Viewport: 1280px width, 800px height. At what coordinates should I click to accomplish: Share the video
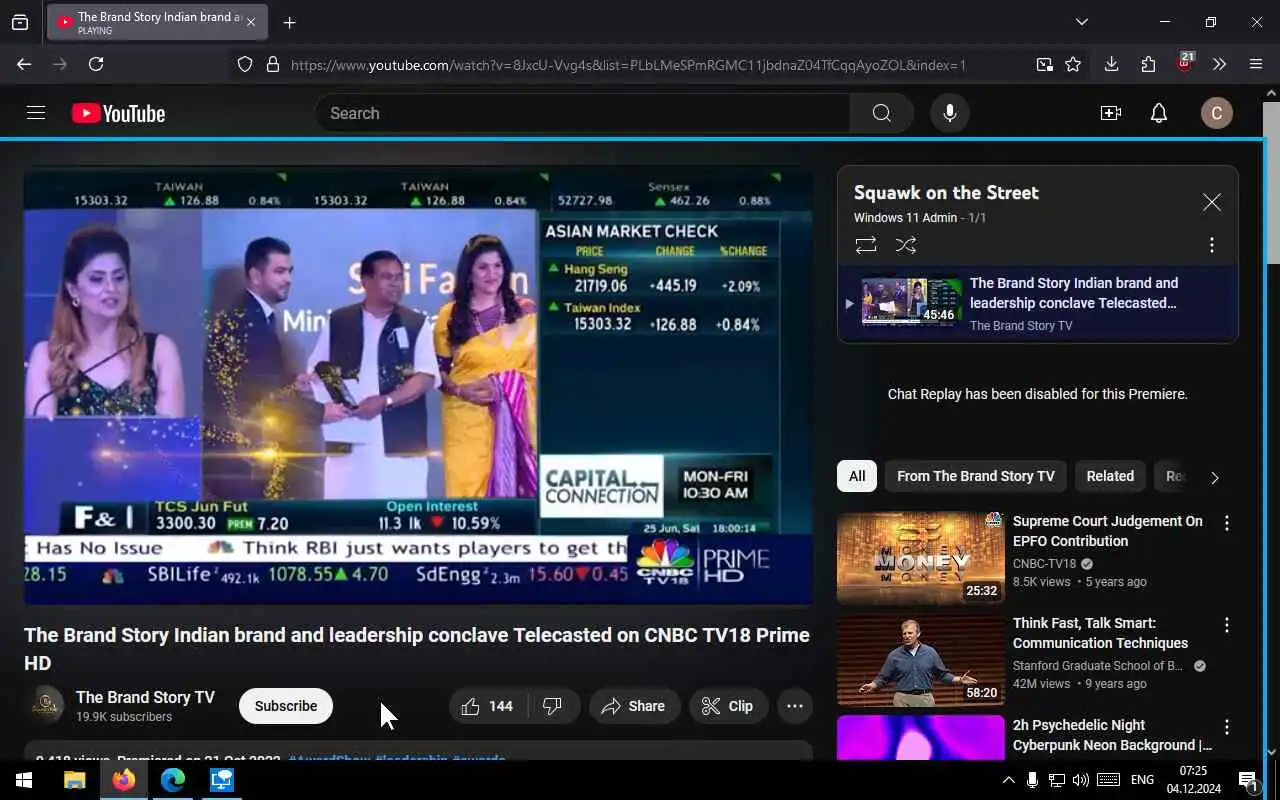pyautogui.click(x=633, y=706)
